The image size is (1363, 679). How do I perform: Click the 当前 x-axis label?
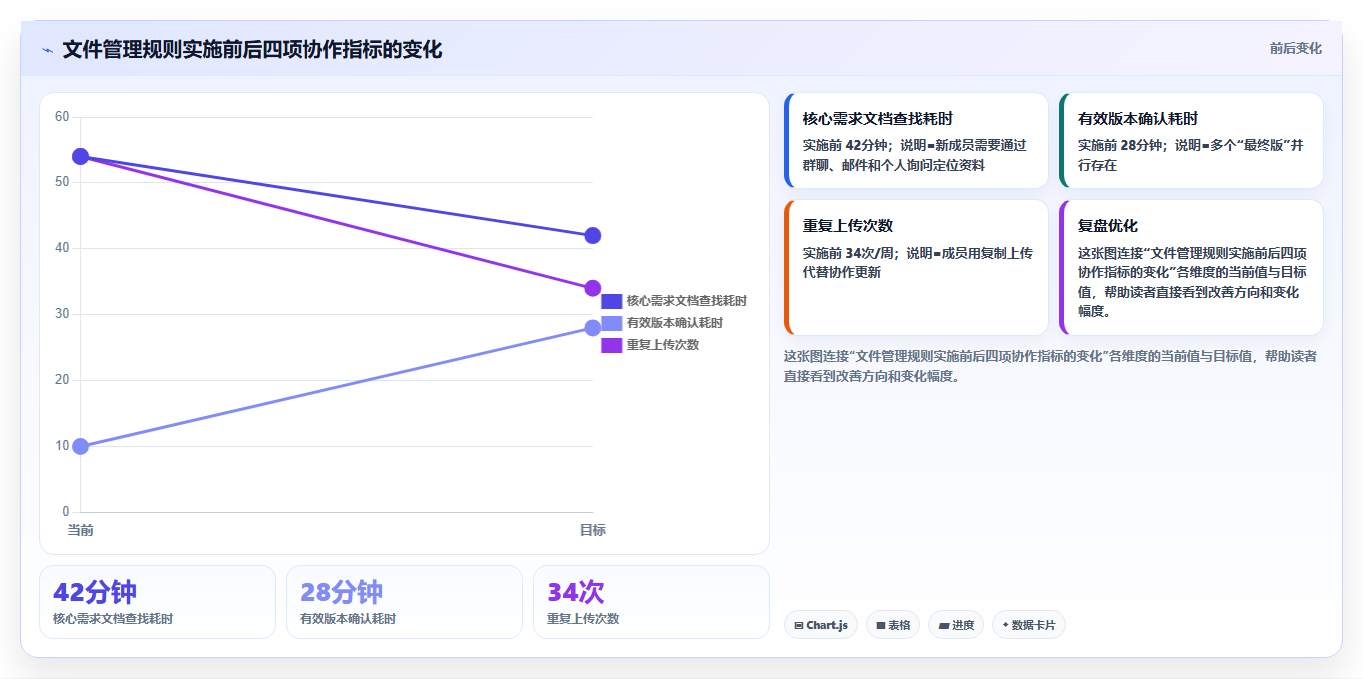point(81,530)
